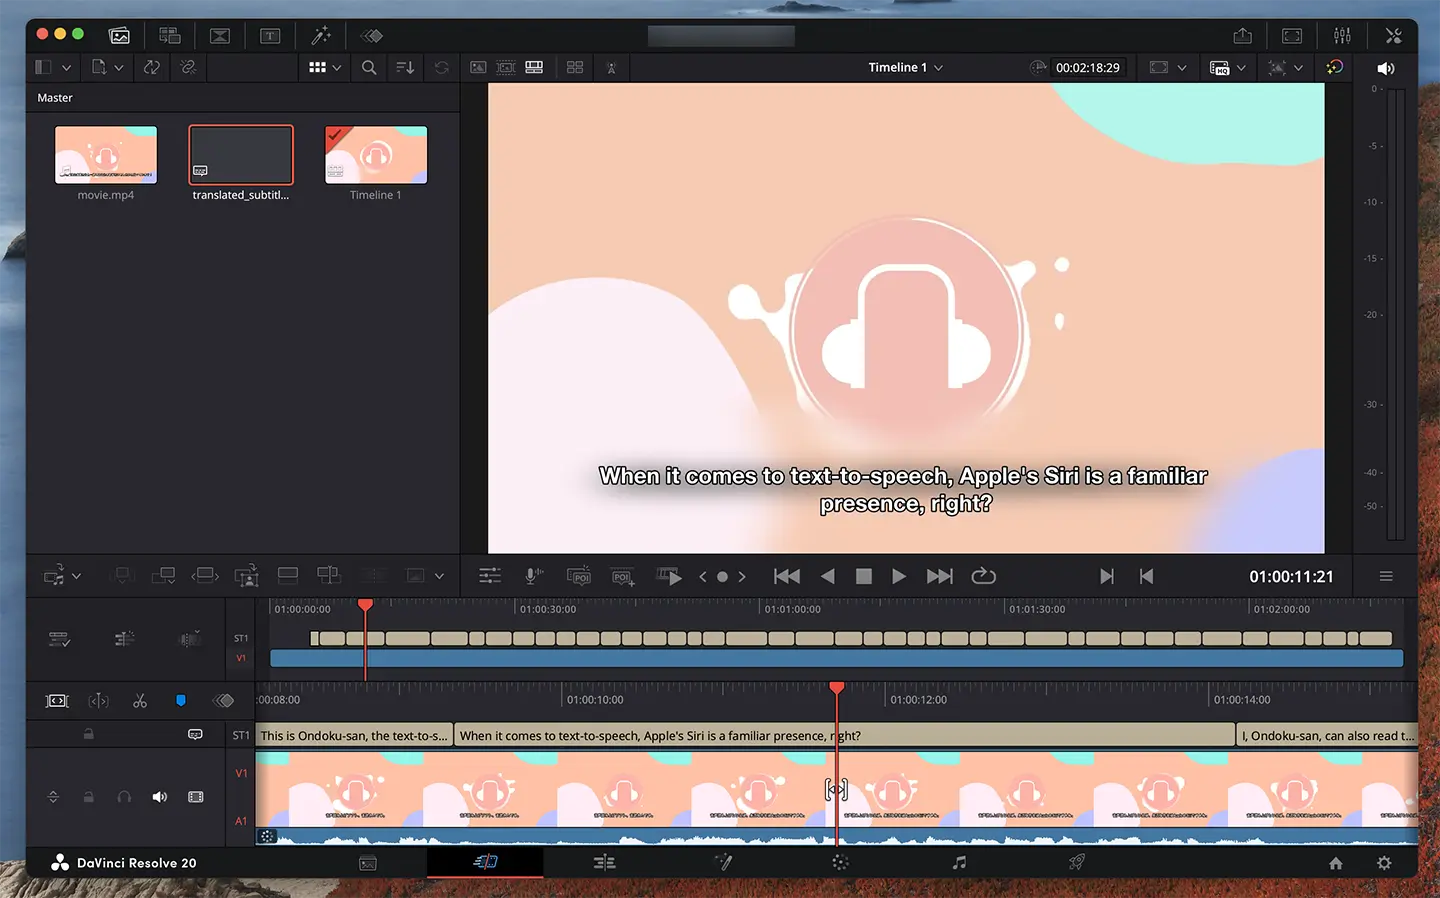Open the audio mixer panel
The height and width of the screenshot is (898, 1440).
click(x=1342, y=36)
